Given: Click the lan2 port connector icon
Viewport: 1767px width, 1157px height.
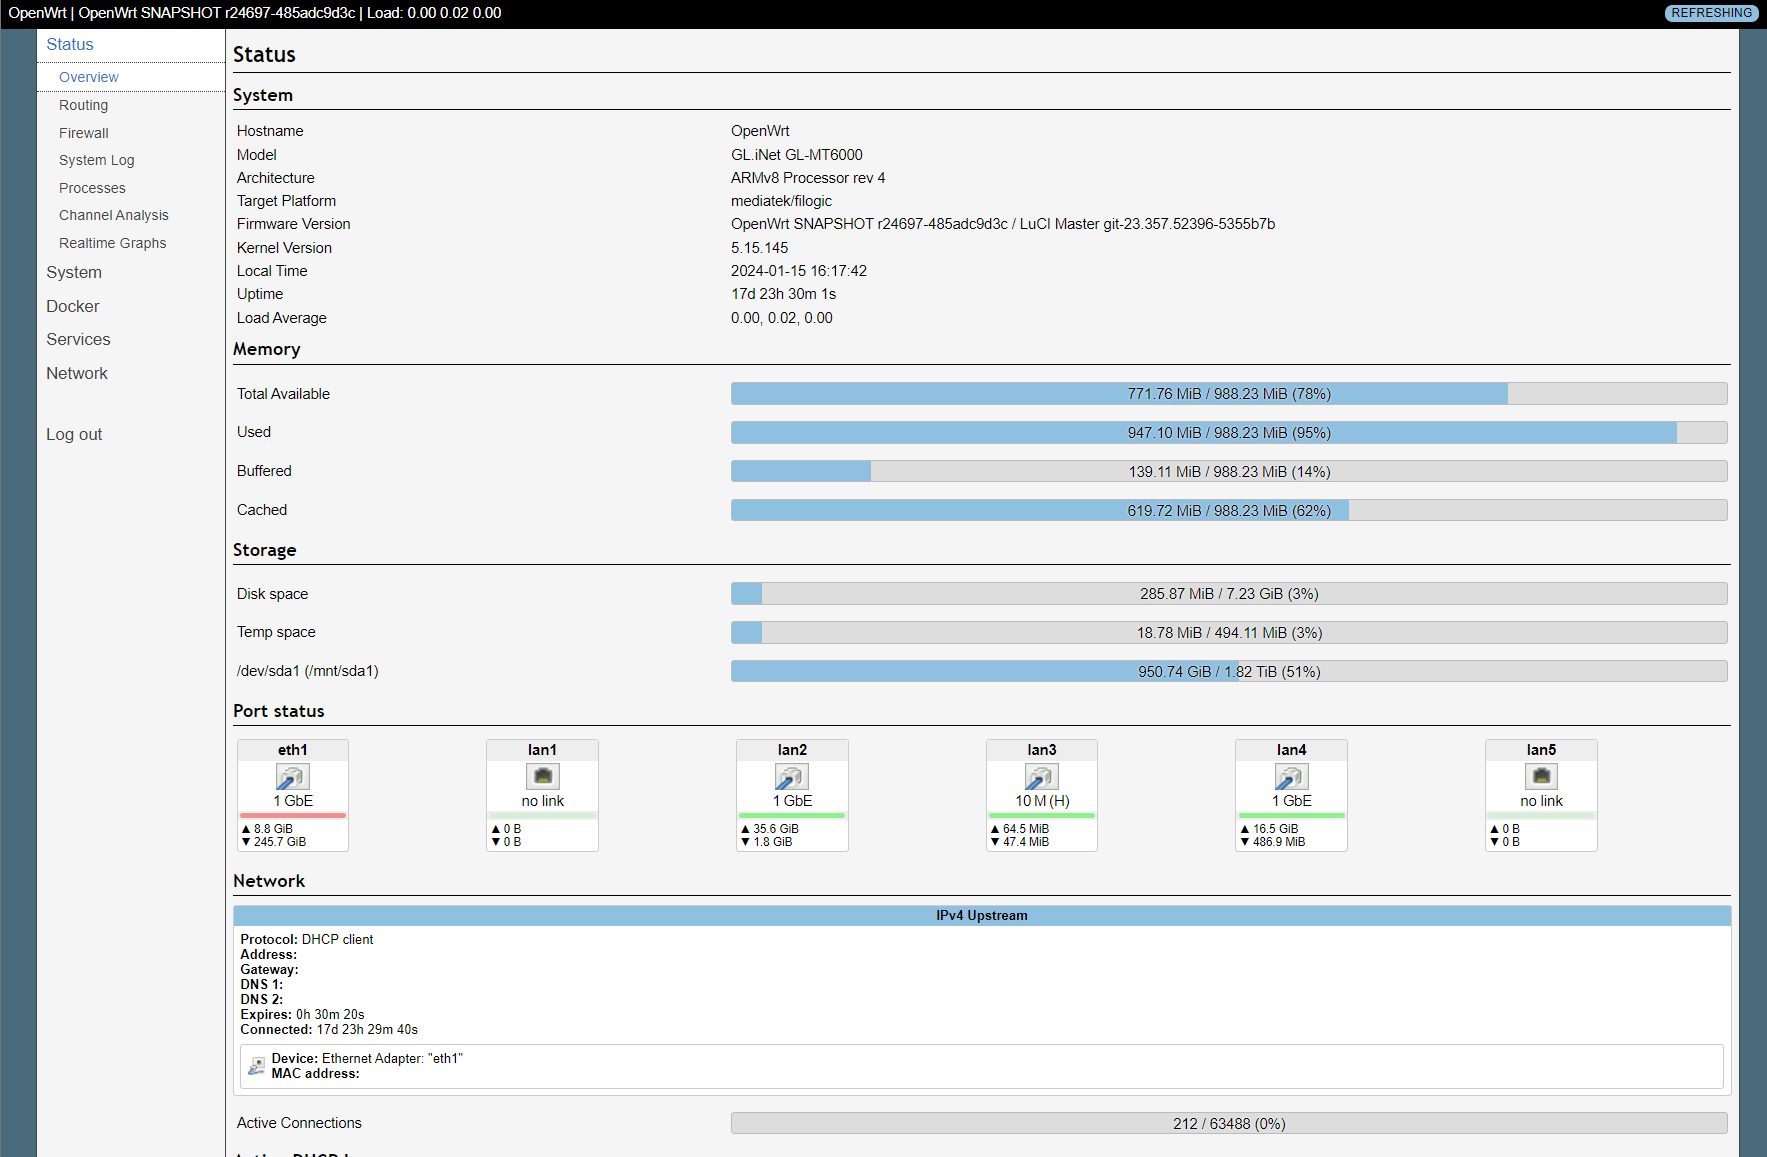Looking at the screenshot, I should [791, 777].
